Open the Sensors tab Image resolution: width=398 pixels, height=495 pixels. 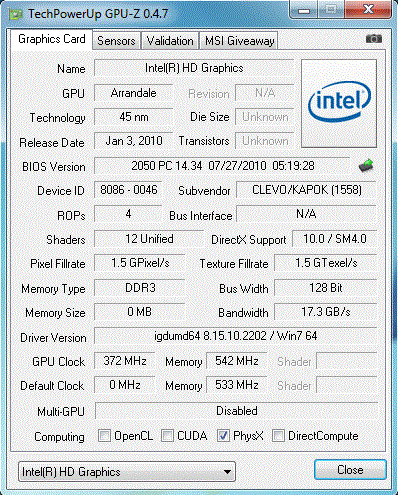tap(116, 41)
